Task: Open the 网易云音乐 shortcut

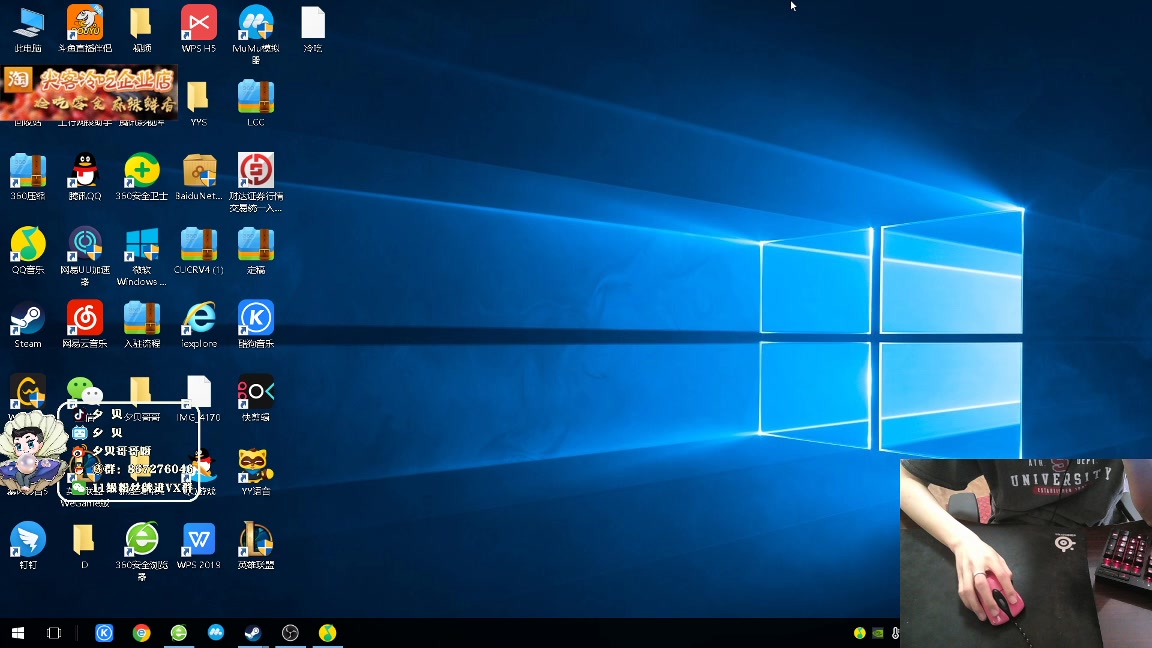Action: (x=84, y=324)
